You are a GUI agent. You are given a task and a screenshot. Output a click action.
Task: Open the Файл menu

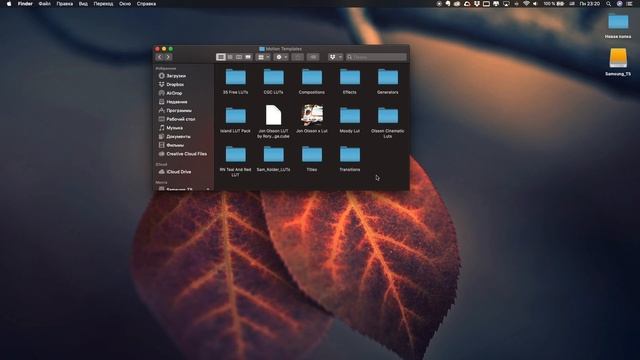pyautogui.click(x=44, y=4)
